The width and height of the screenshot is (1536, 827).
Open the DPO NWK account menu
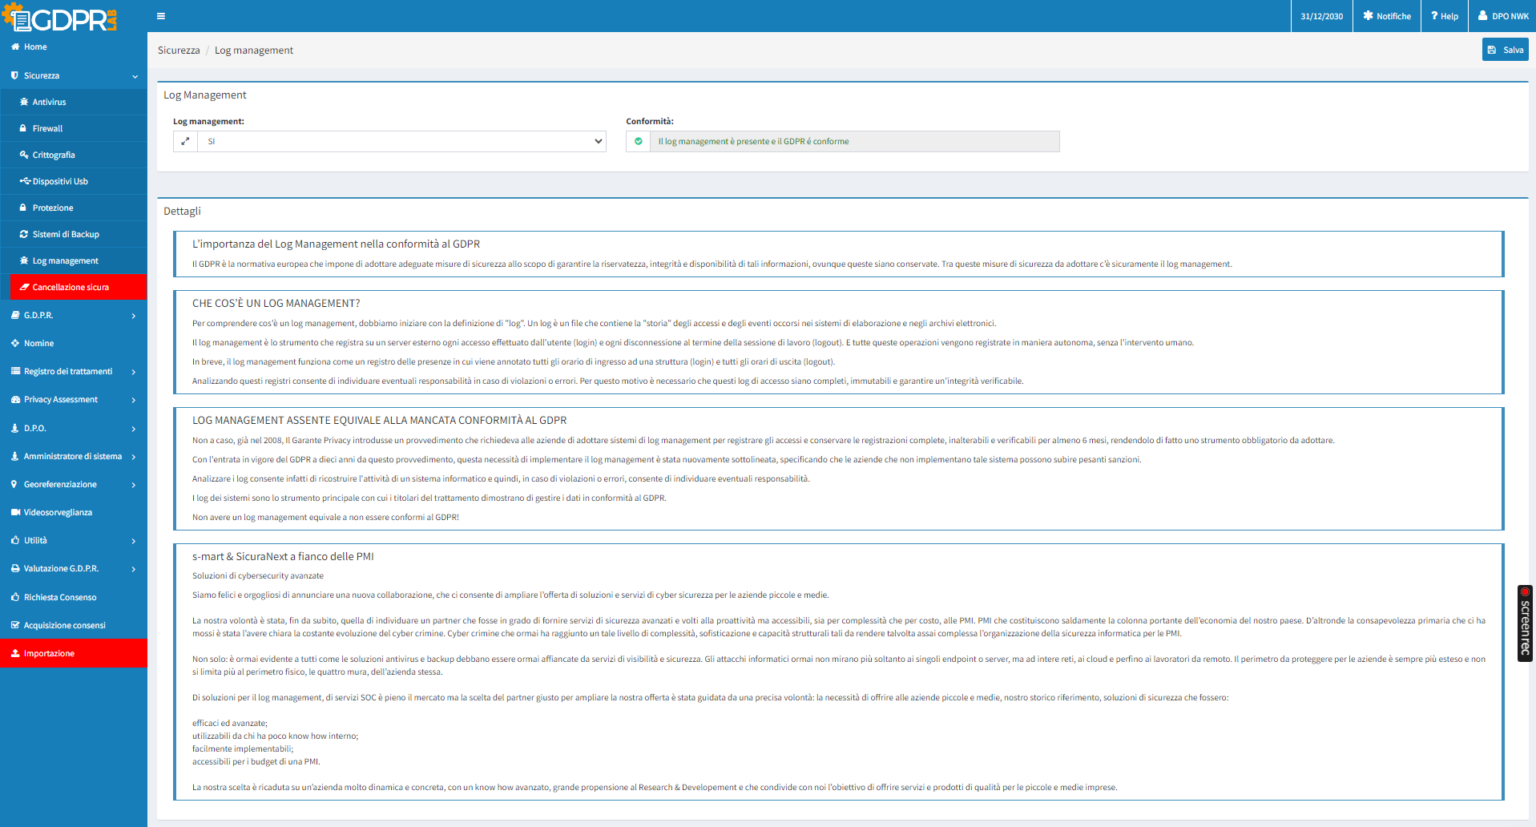(1501, 15)
